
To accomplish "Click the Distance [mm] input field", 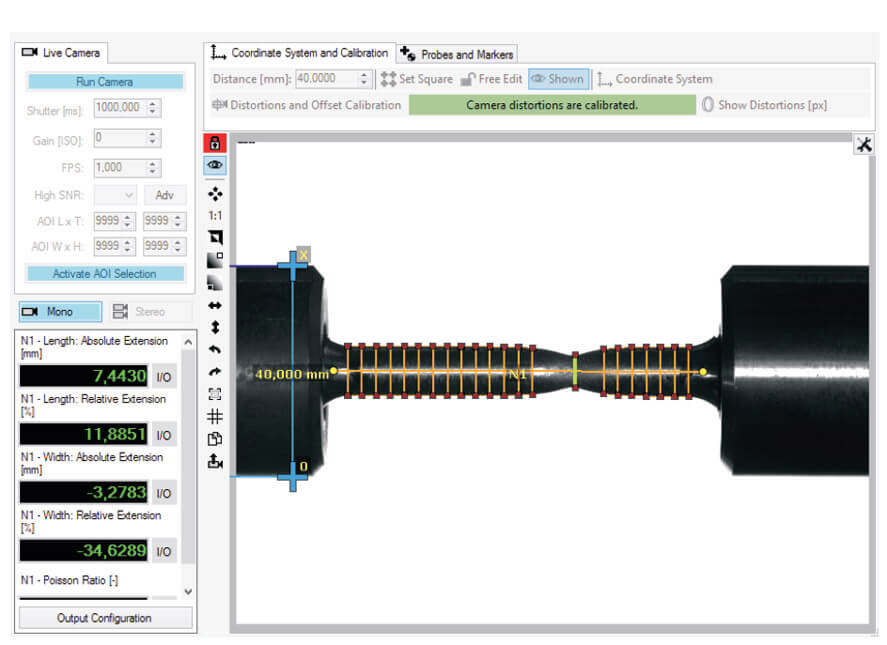I will [x=327, y=79].
